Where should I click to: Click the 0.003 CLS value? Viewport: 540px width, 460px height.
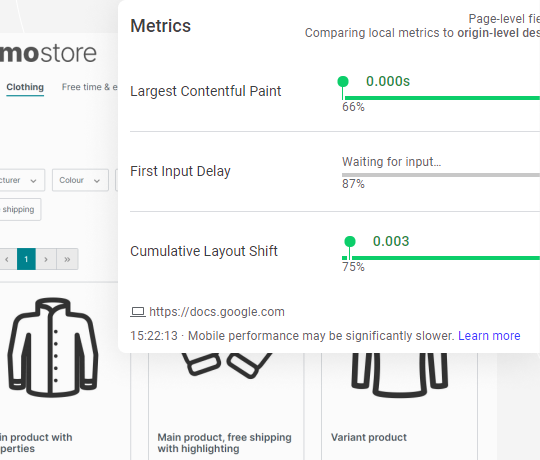(x=391, y=241)
